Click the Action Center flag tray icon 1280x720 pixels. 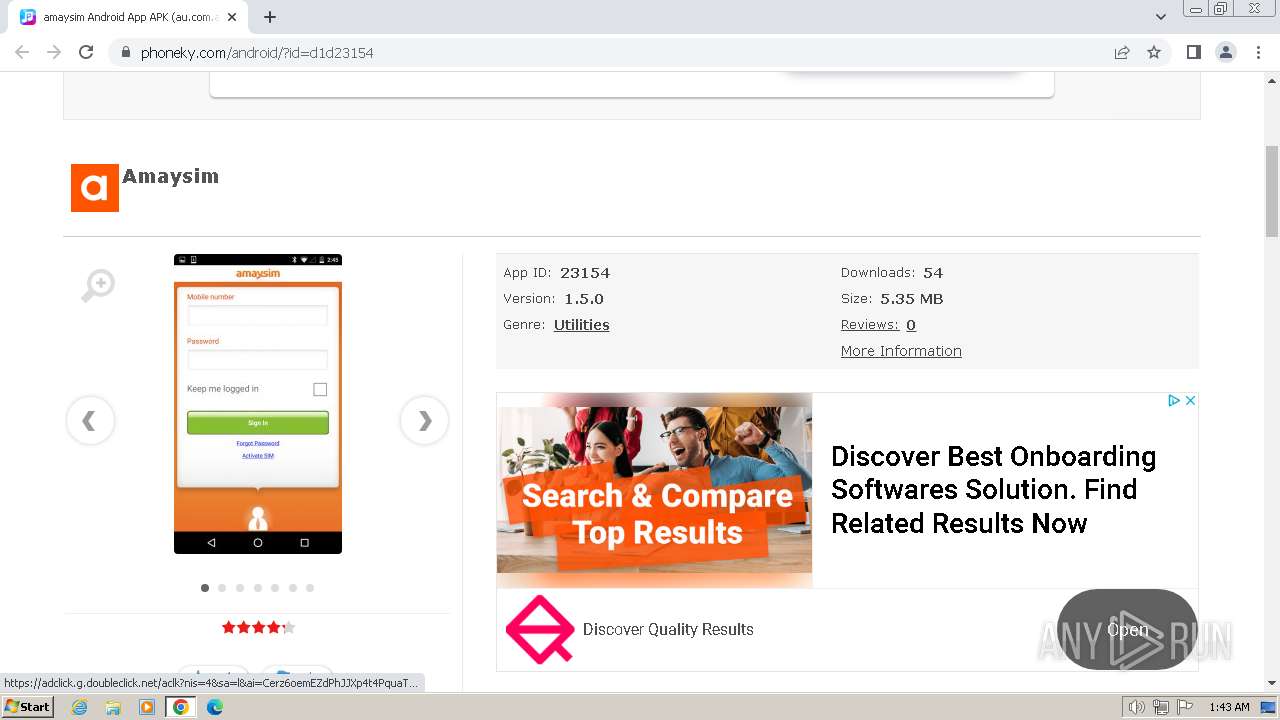1185,707
